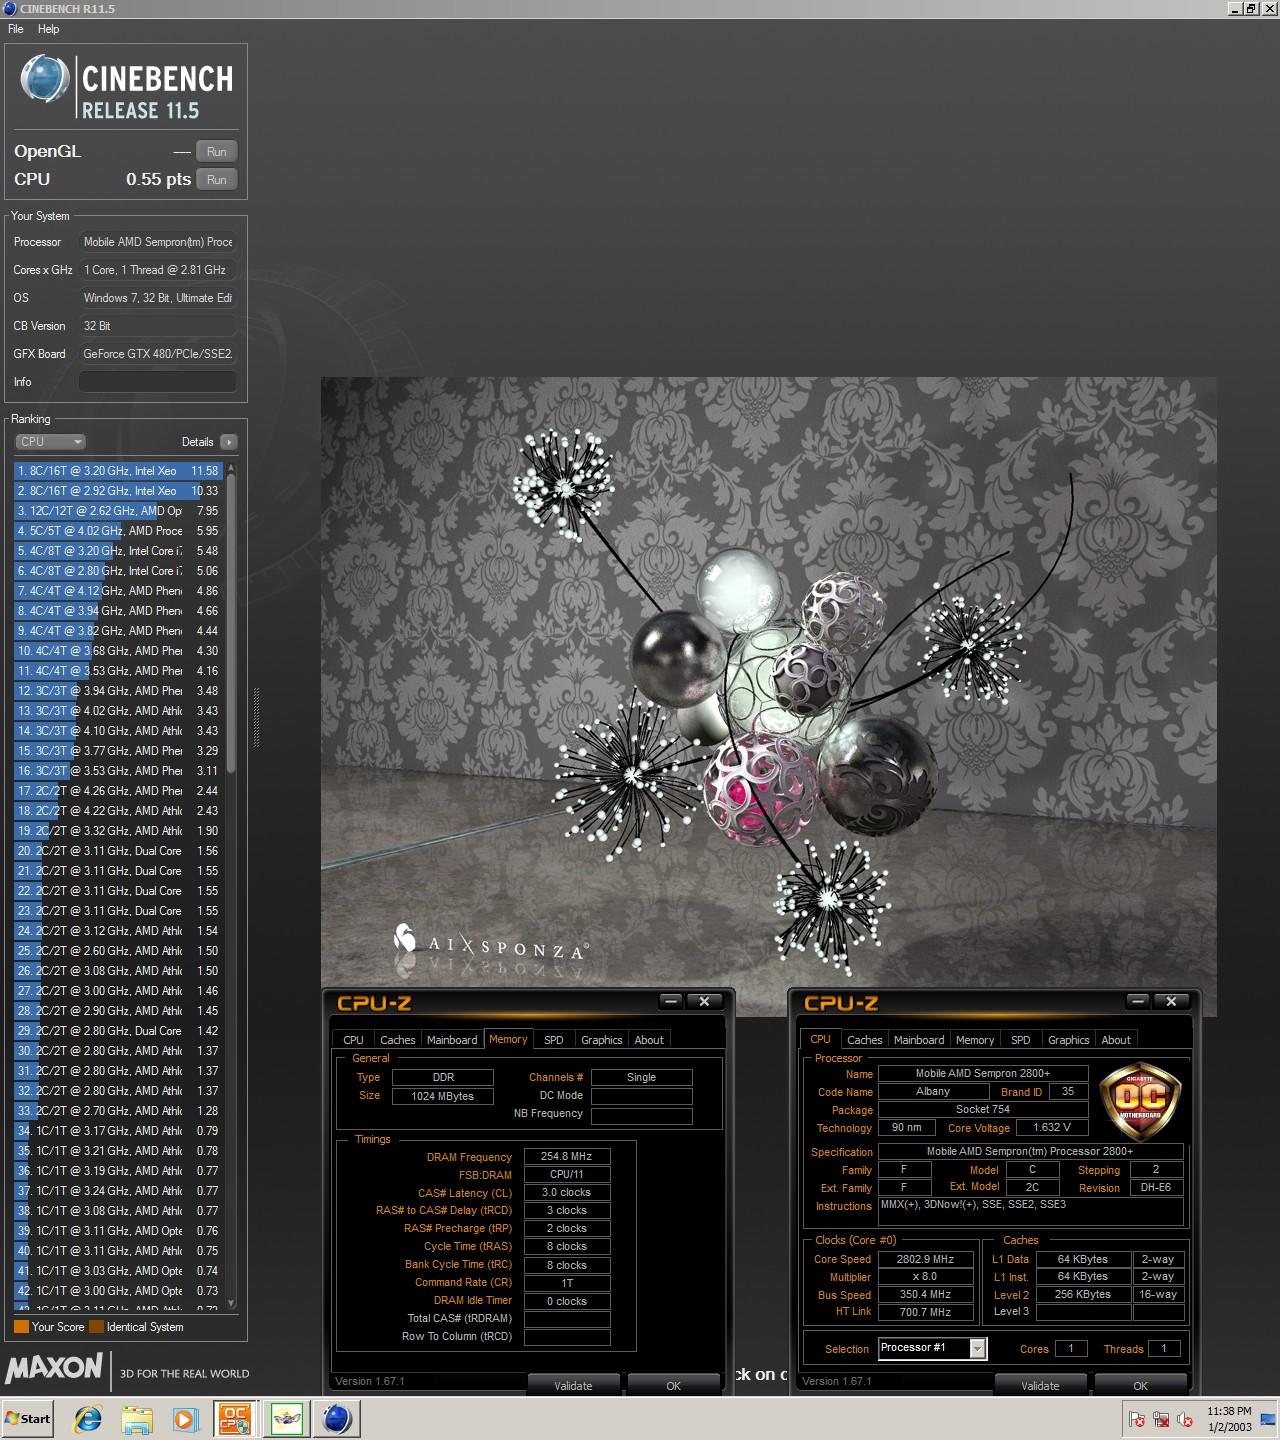This screenshot has width=1280, height=1440.
Task: Activate the Cinebench blue sphere taskbar icon
Action: pos(337,1418)
